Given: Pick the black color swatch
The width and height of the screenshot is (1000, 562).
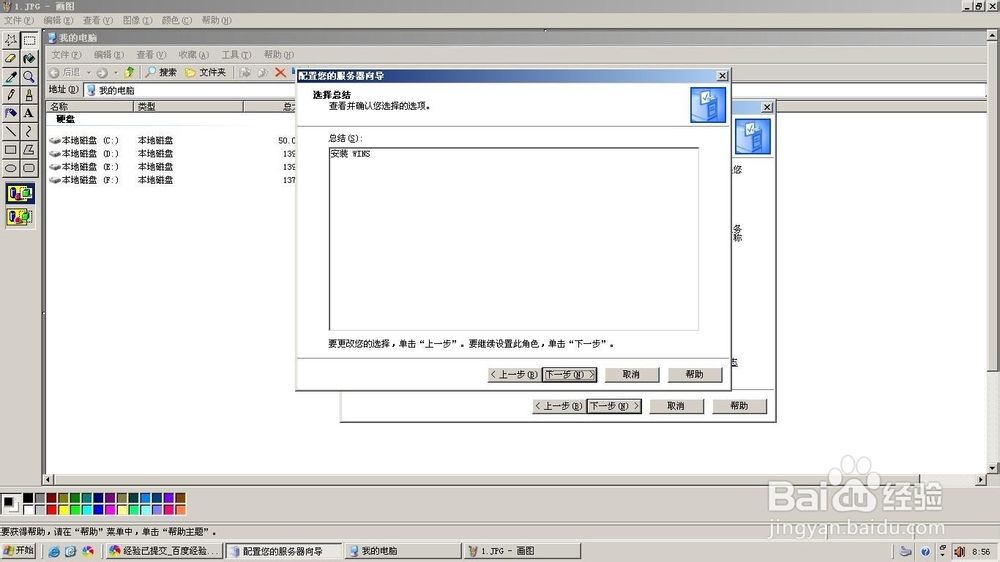Looking at the screenshot, I should [x=28, y=498].
